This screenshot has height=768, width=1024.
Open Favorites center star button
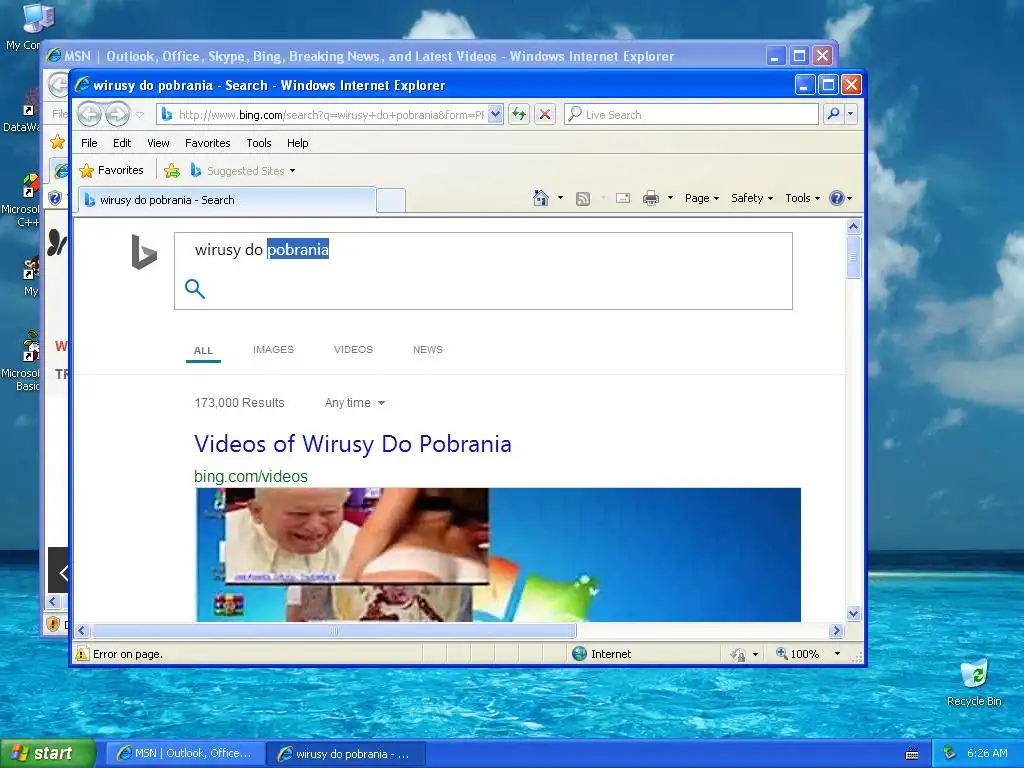click(111, 170)
